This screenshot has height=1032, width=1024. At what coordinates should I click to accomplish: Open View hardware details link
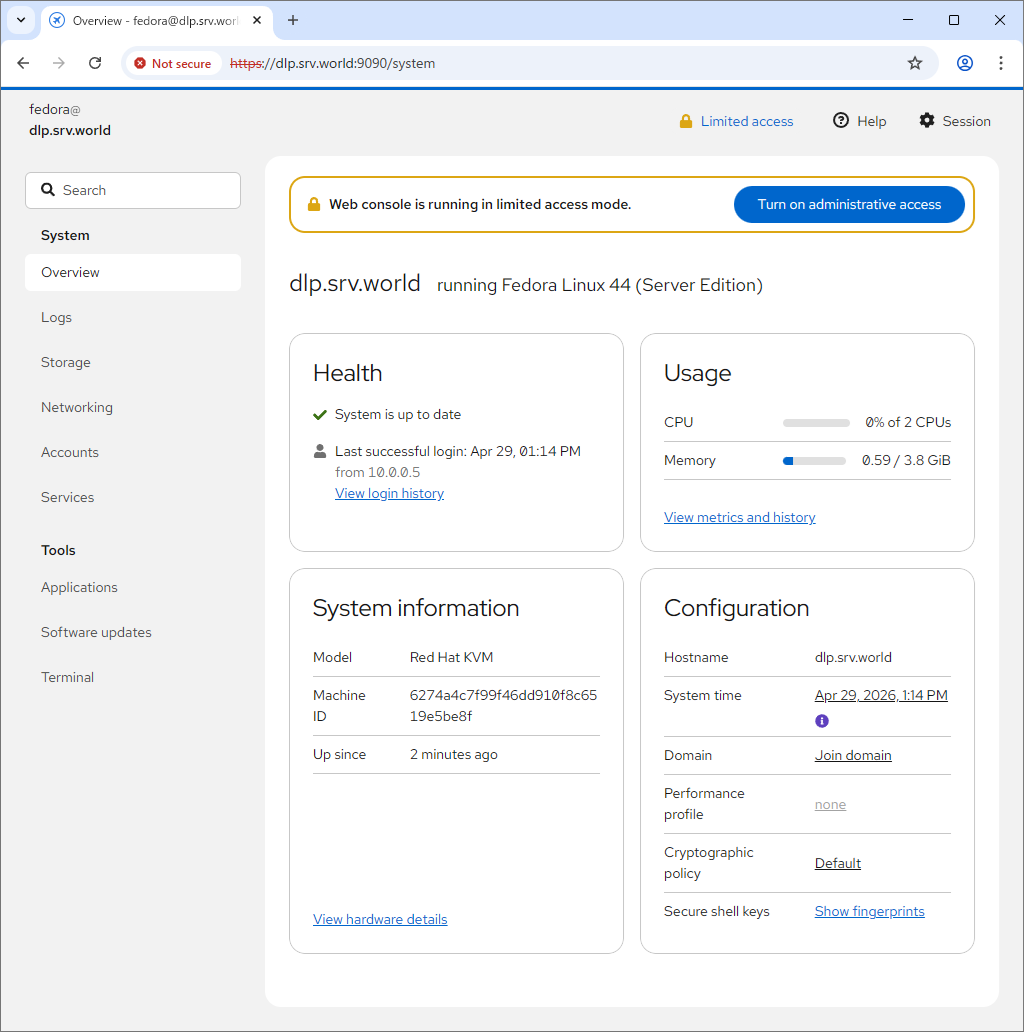[380, 919]
